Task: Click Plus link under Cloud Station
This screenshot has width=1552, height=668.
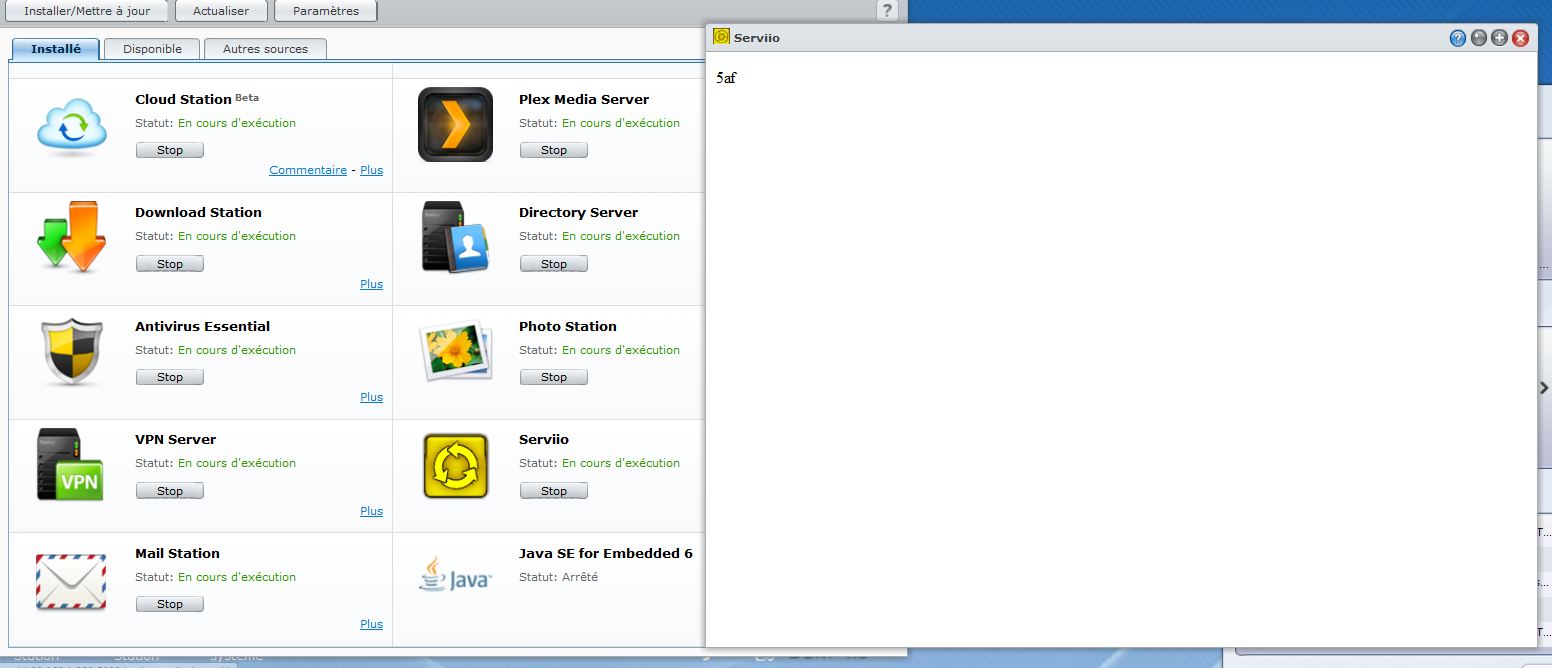Action: click(x=371, y=170)
